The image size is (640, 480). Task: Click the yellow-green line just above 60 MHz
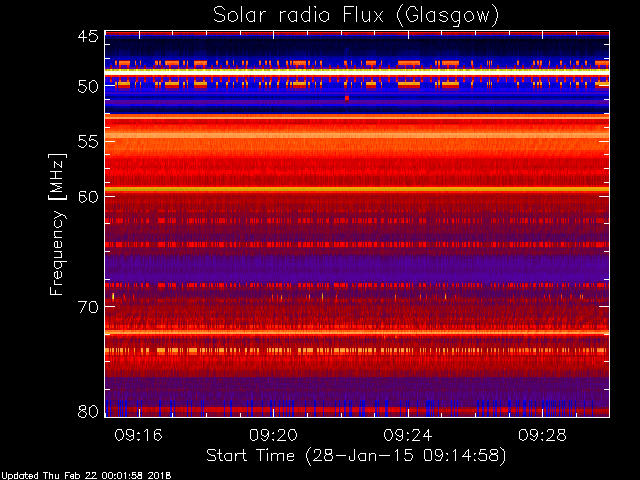[x=357, y=189]
